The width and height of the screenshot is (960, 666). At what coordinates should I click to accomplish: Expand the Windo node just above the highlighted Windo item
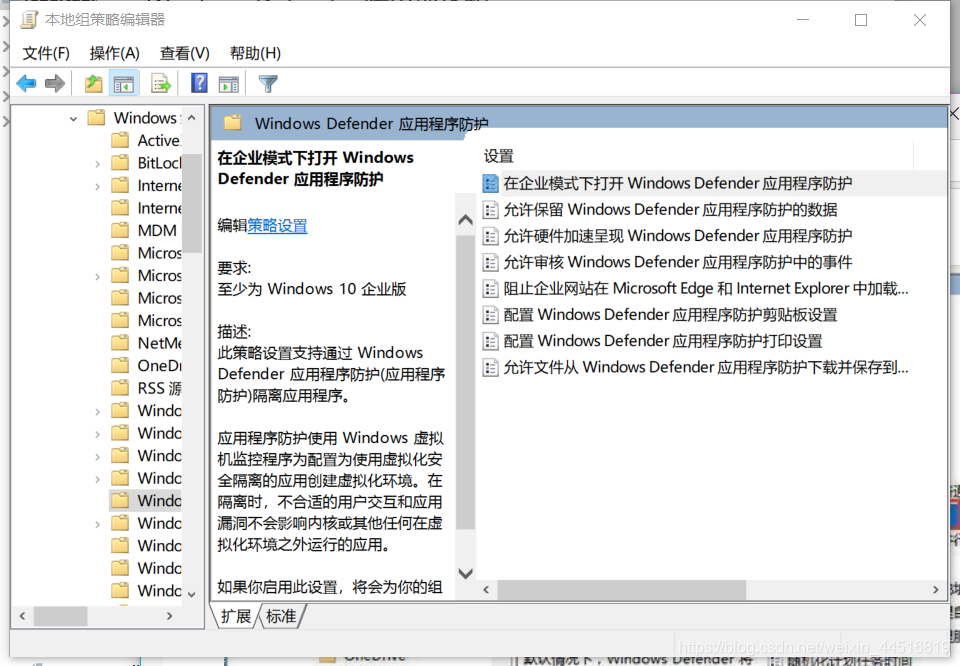[97, 479]
